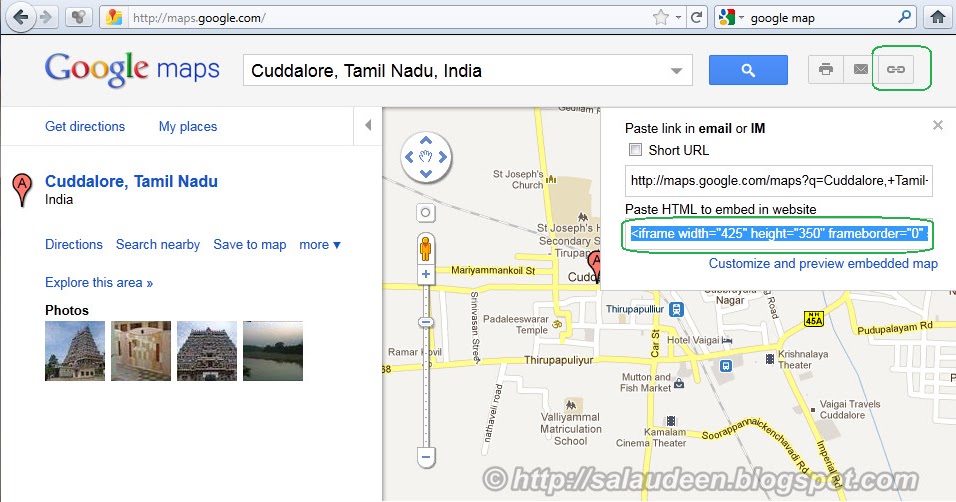The image size is (956, 502).
Task: Reload the page with refresh icon
Action: pos(696,17)
